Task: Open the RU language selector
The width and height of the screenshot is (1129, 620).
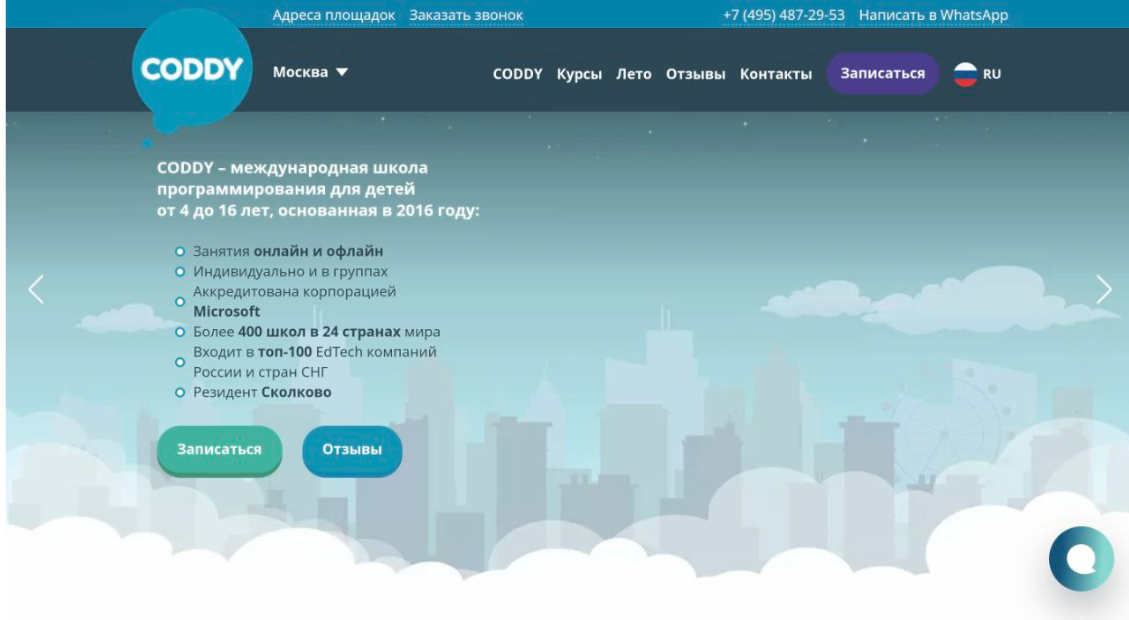Action: pyautogui.click(x=991, y=74)
